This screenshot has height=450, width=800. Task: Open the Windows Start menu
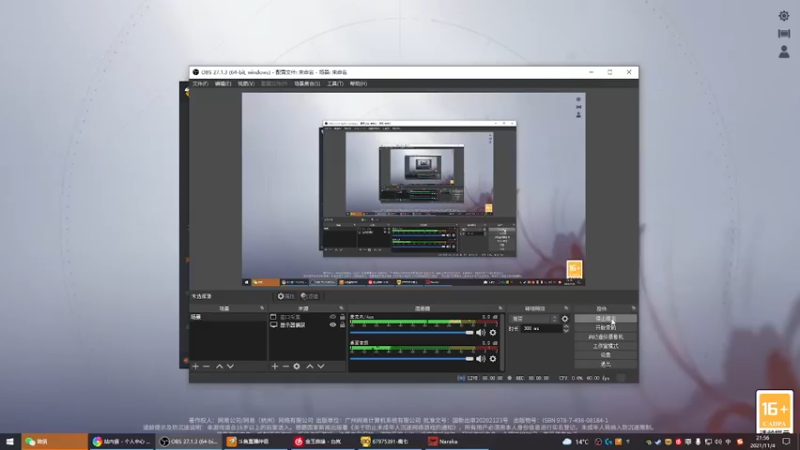click(x=10, y=441)
